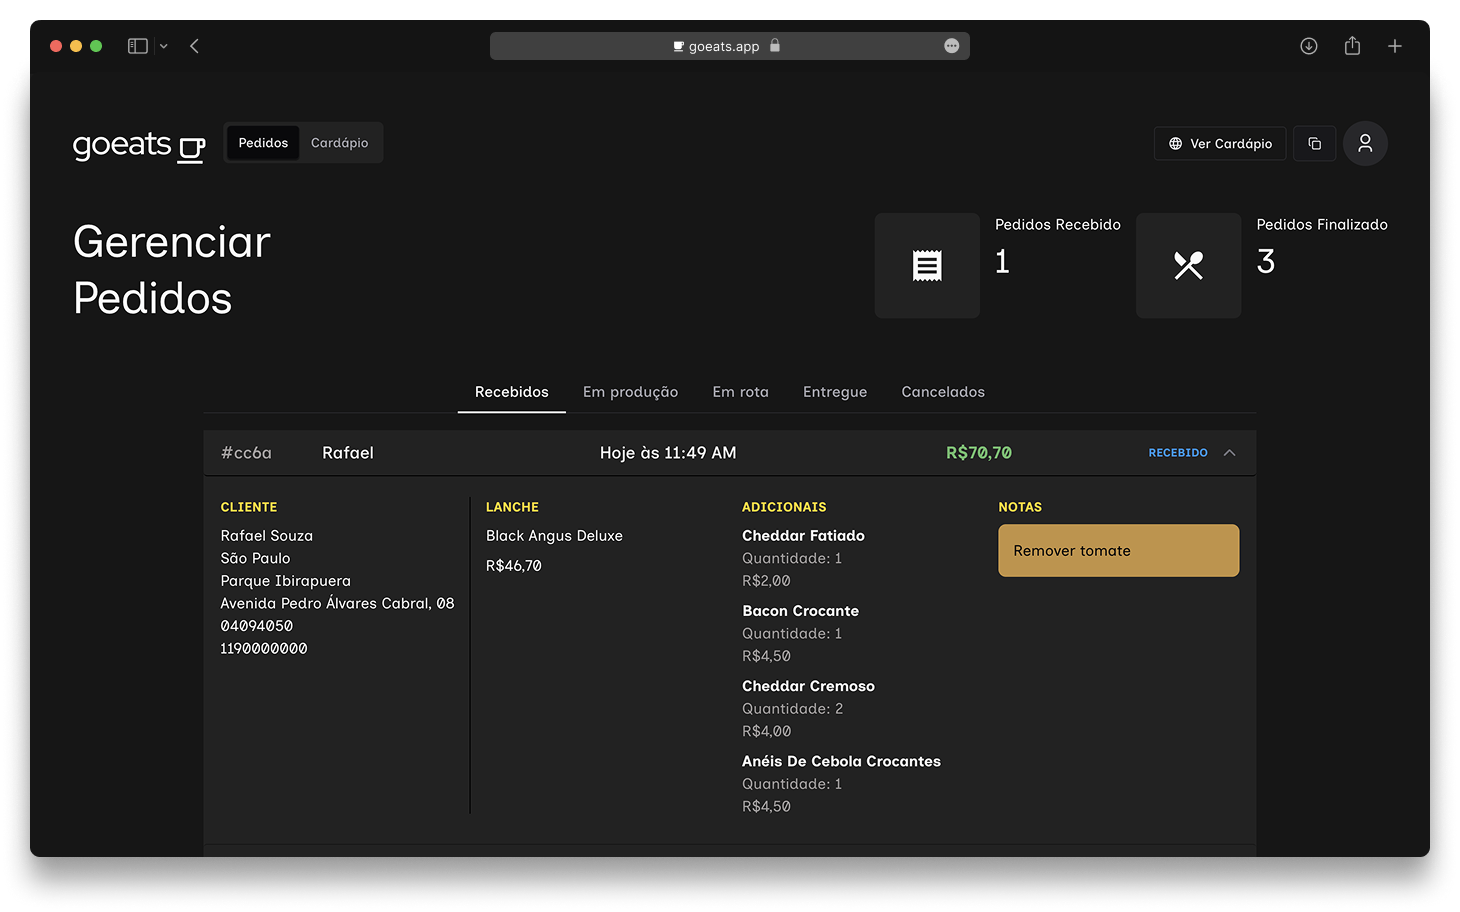Click the Safari share icon
The height and width of the screenshot is (912, 1460).
pyautogui.click(x=1352, y=46)
